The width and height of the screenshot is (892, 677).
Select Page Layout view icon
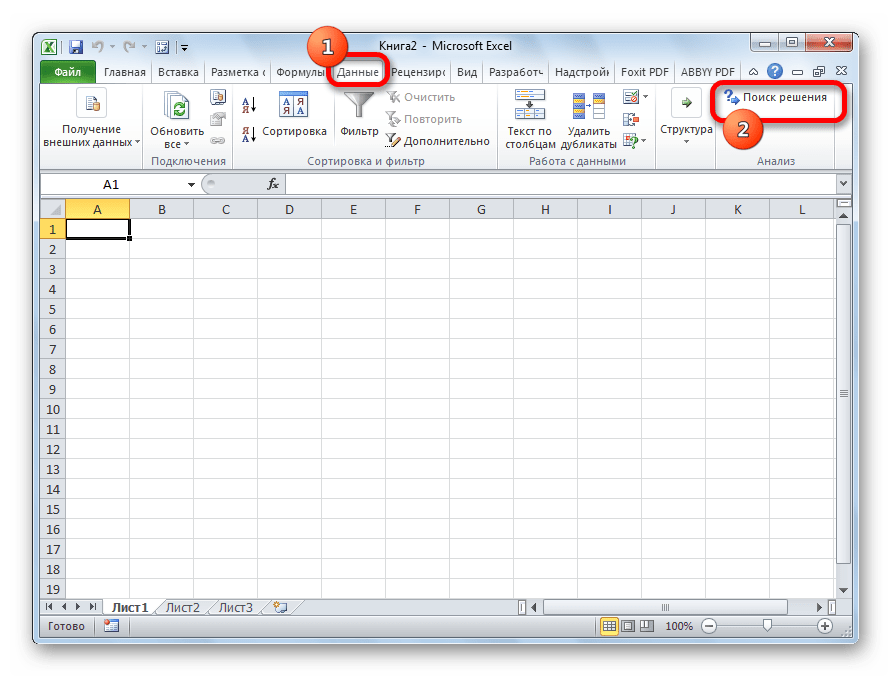click(628, 626)
